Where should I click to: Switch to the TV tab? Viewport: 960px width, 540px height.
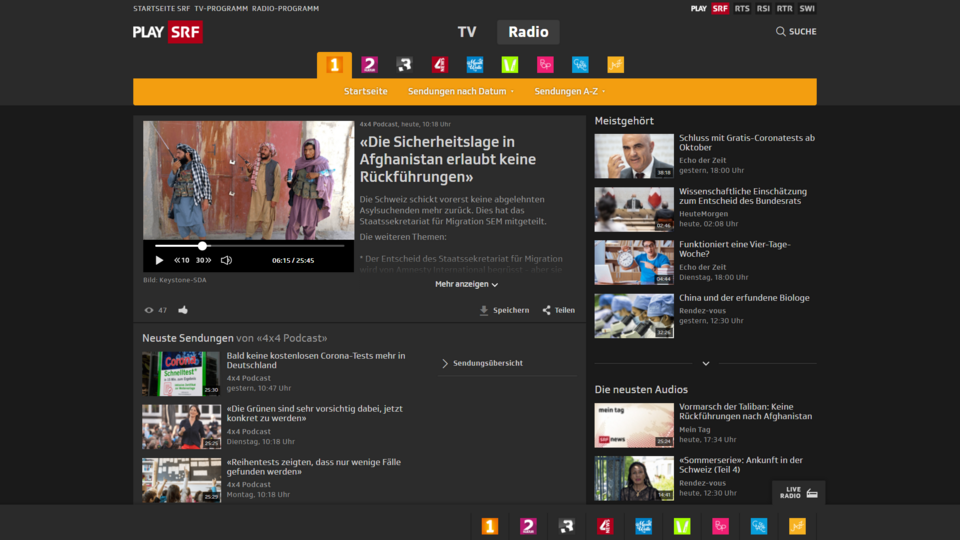[x=467, y=32]
